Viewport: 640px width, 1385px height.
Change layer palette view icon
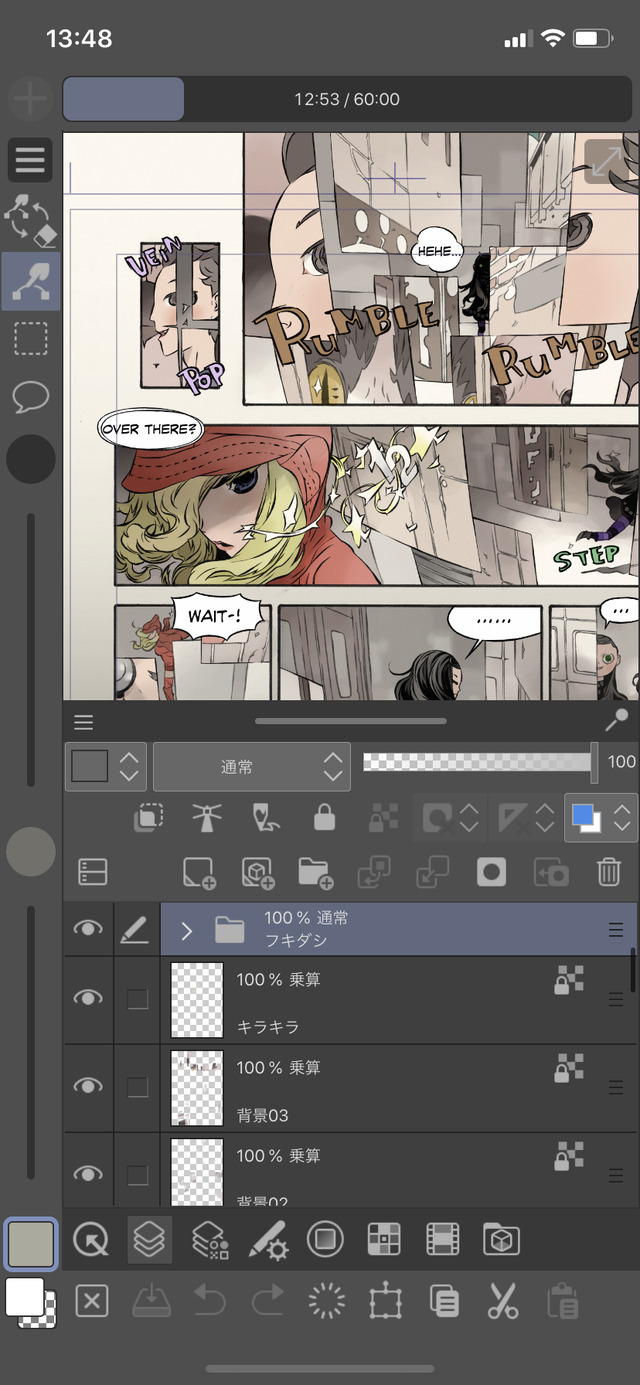pos(92,872)
